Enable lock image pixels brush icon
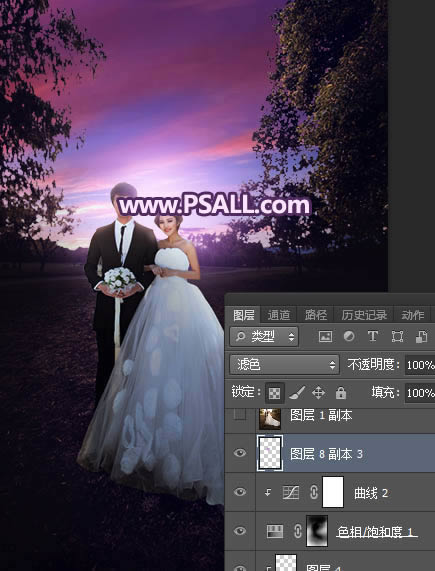Screen dimensions: 435x571 [x=297, y=393]
